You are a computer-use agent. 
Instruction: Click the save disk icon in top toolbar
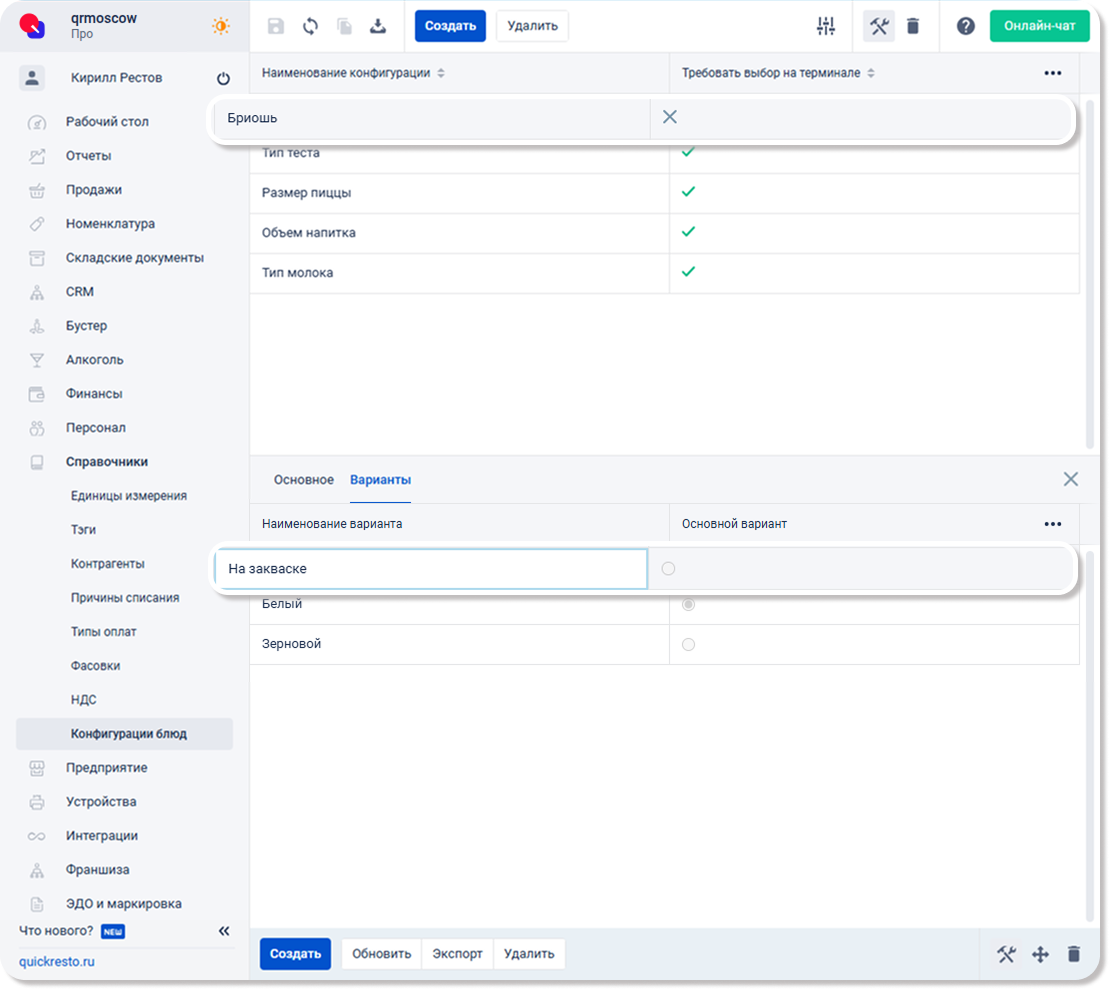(276, 26)
